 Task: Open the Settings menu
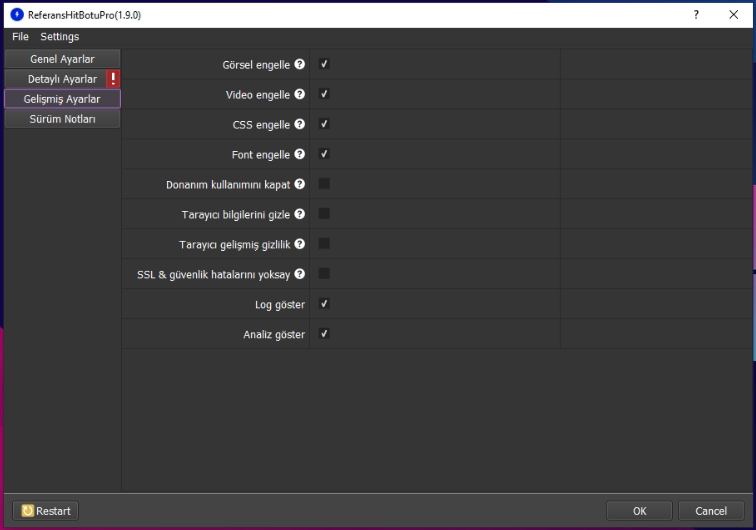click(59, 37)
